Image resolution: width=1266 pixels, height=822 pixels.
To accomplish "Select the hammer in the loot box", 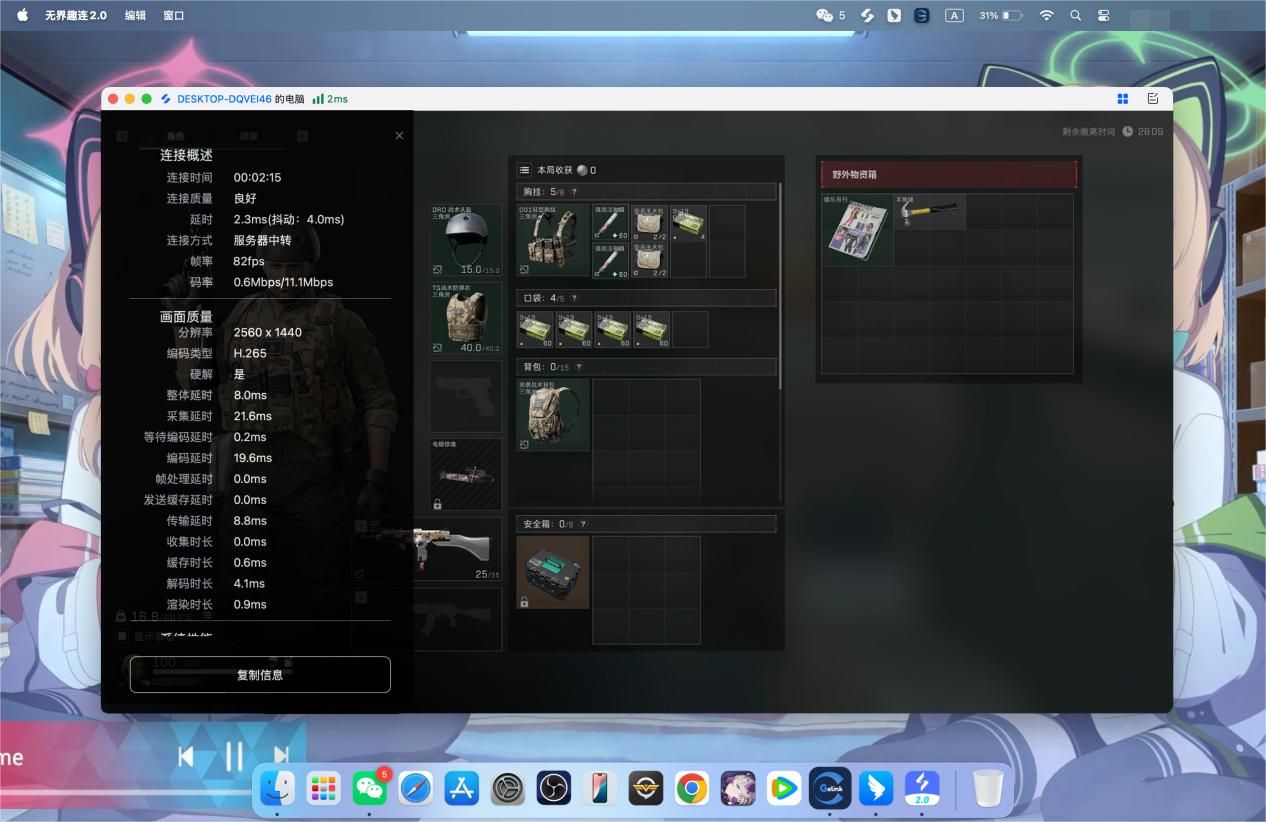I will (929, 211).
